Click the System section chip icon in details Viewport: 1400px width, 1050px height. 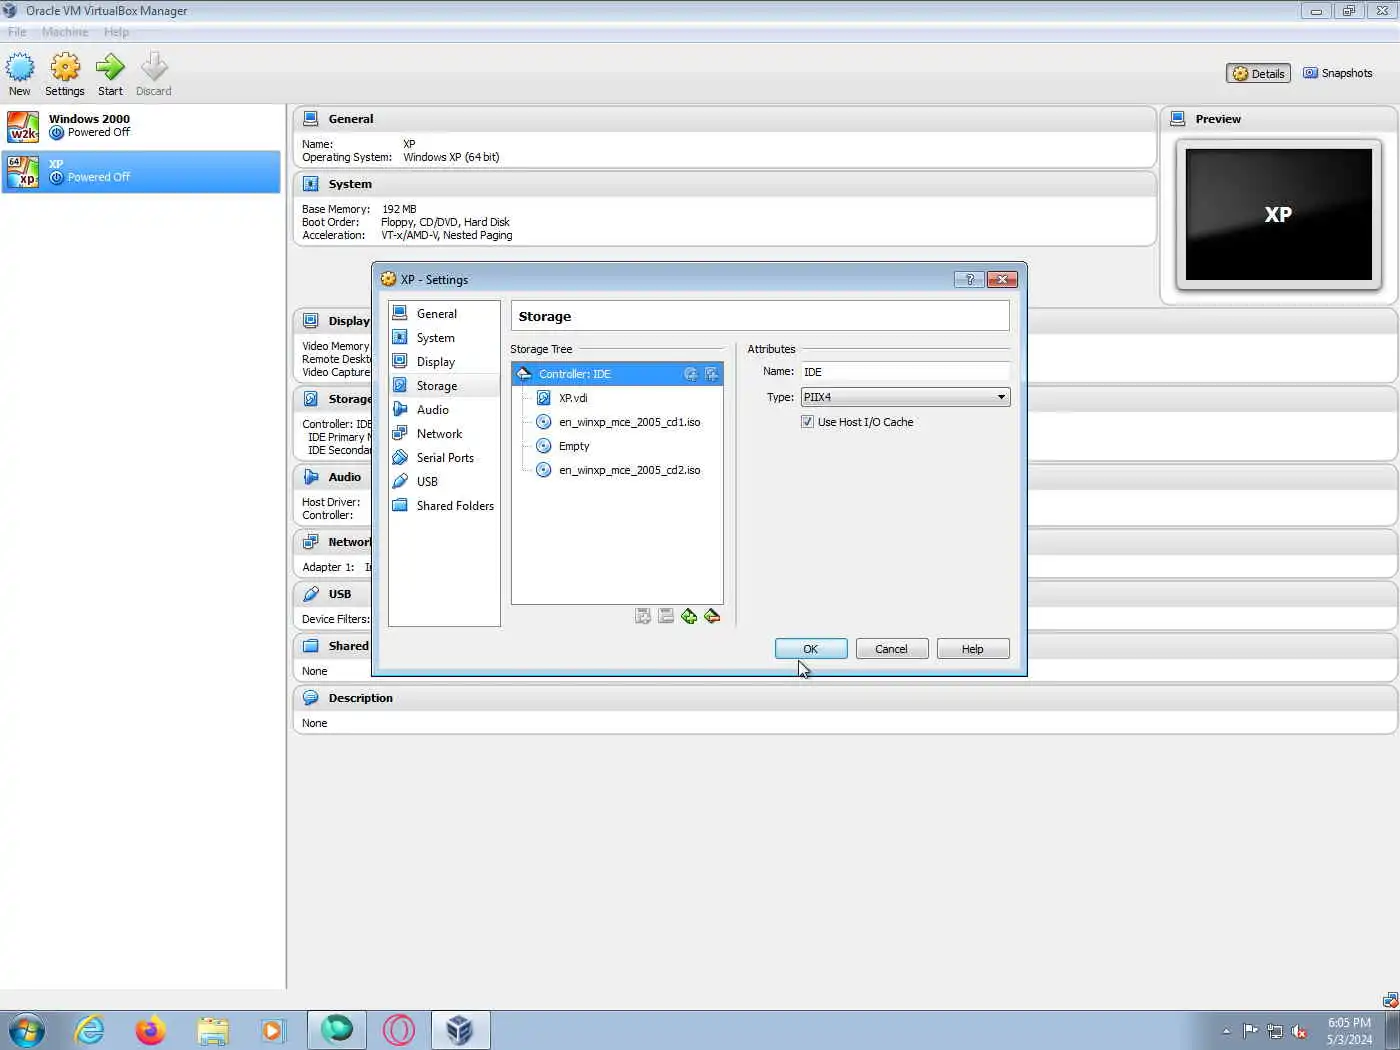311,184
